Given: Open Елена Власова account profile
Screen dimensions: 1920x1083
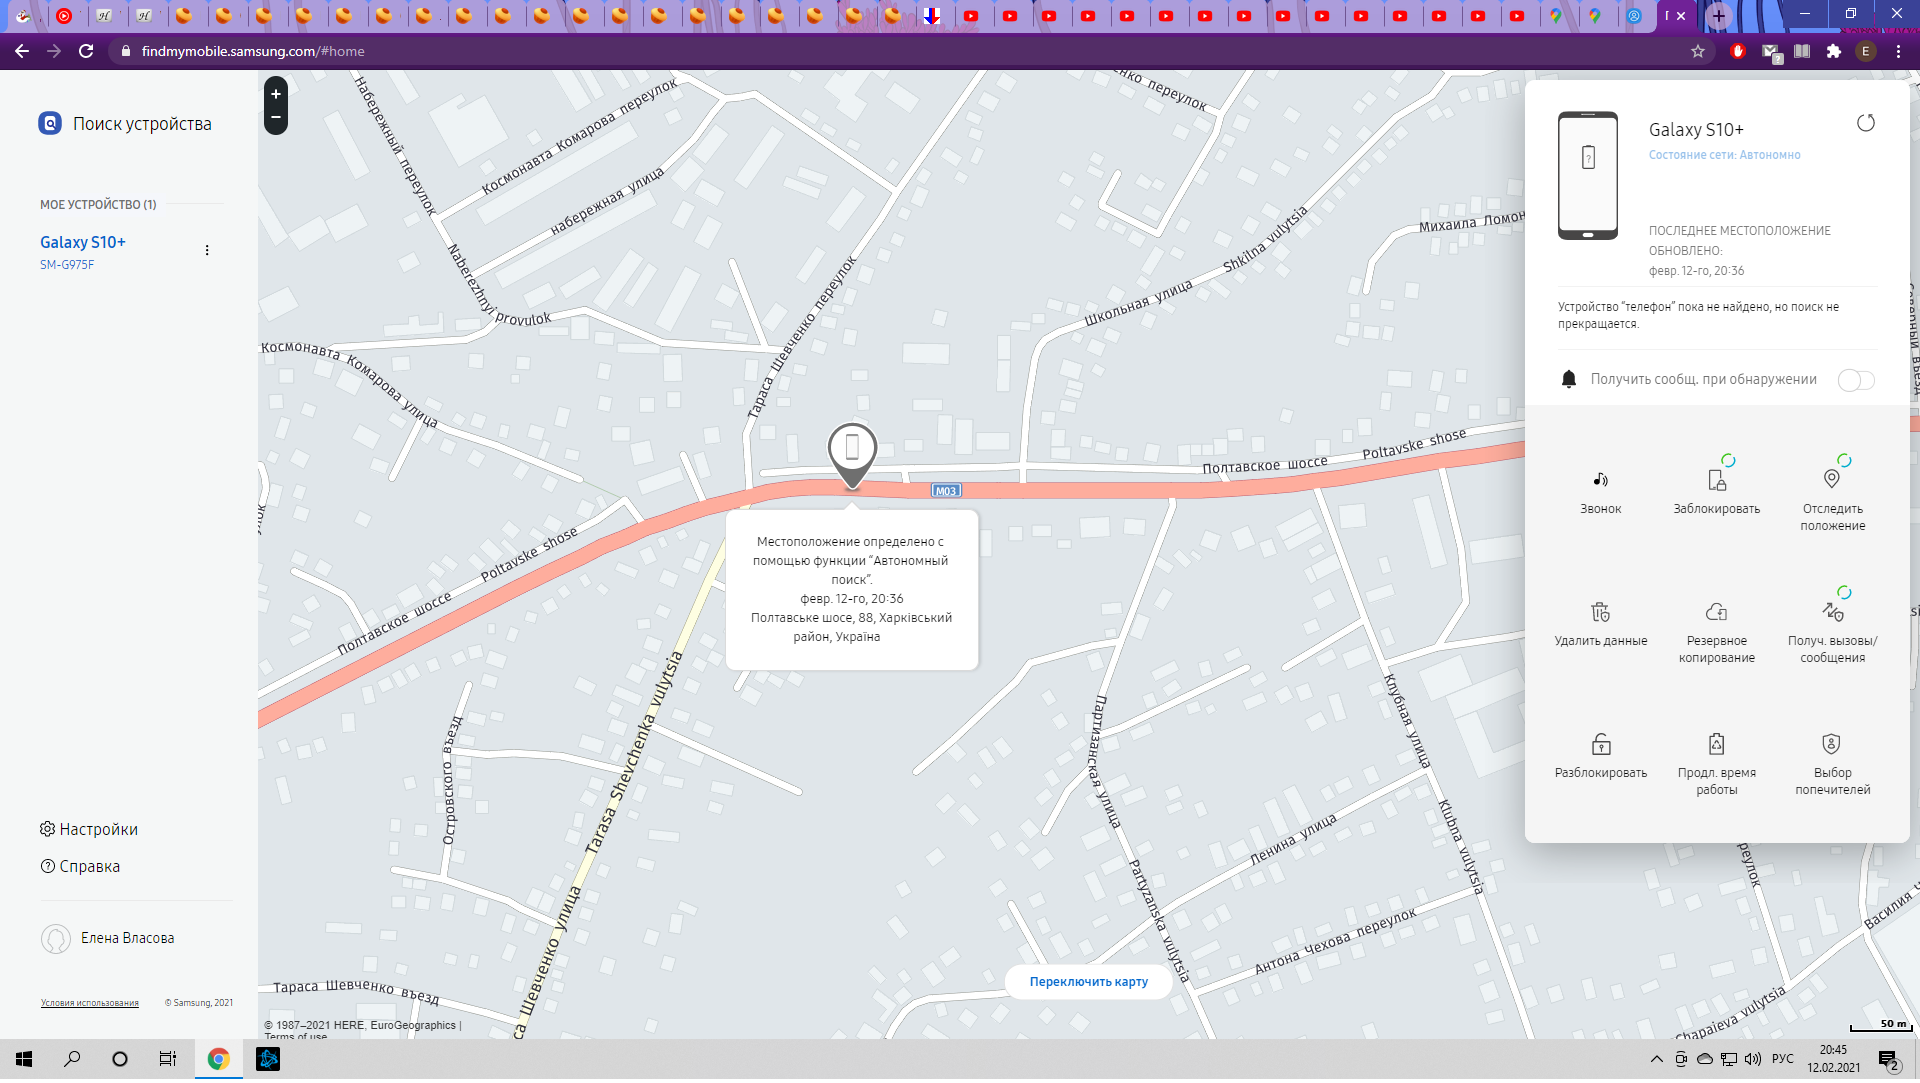Looking at the screenshot, I should 127,938.
